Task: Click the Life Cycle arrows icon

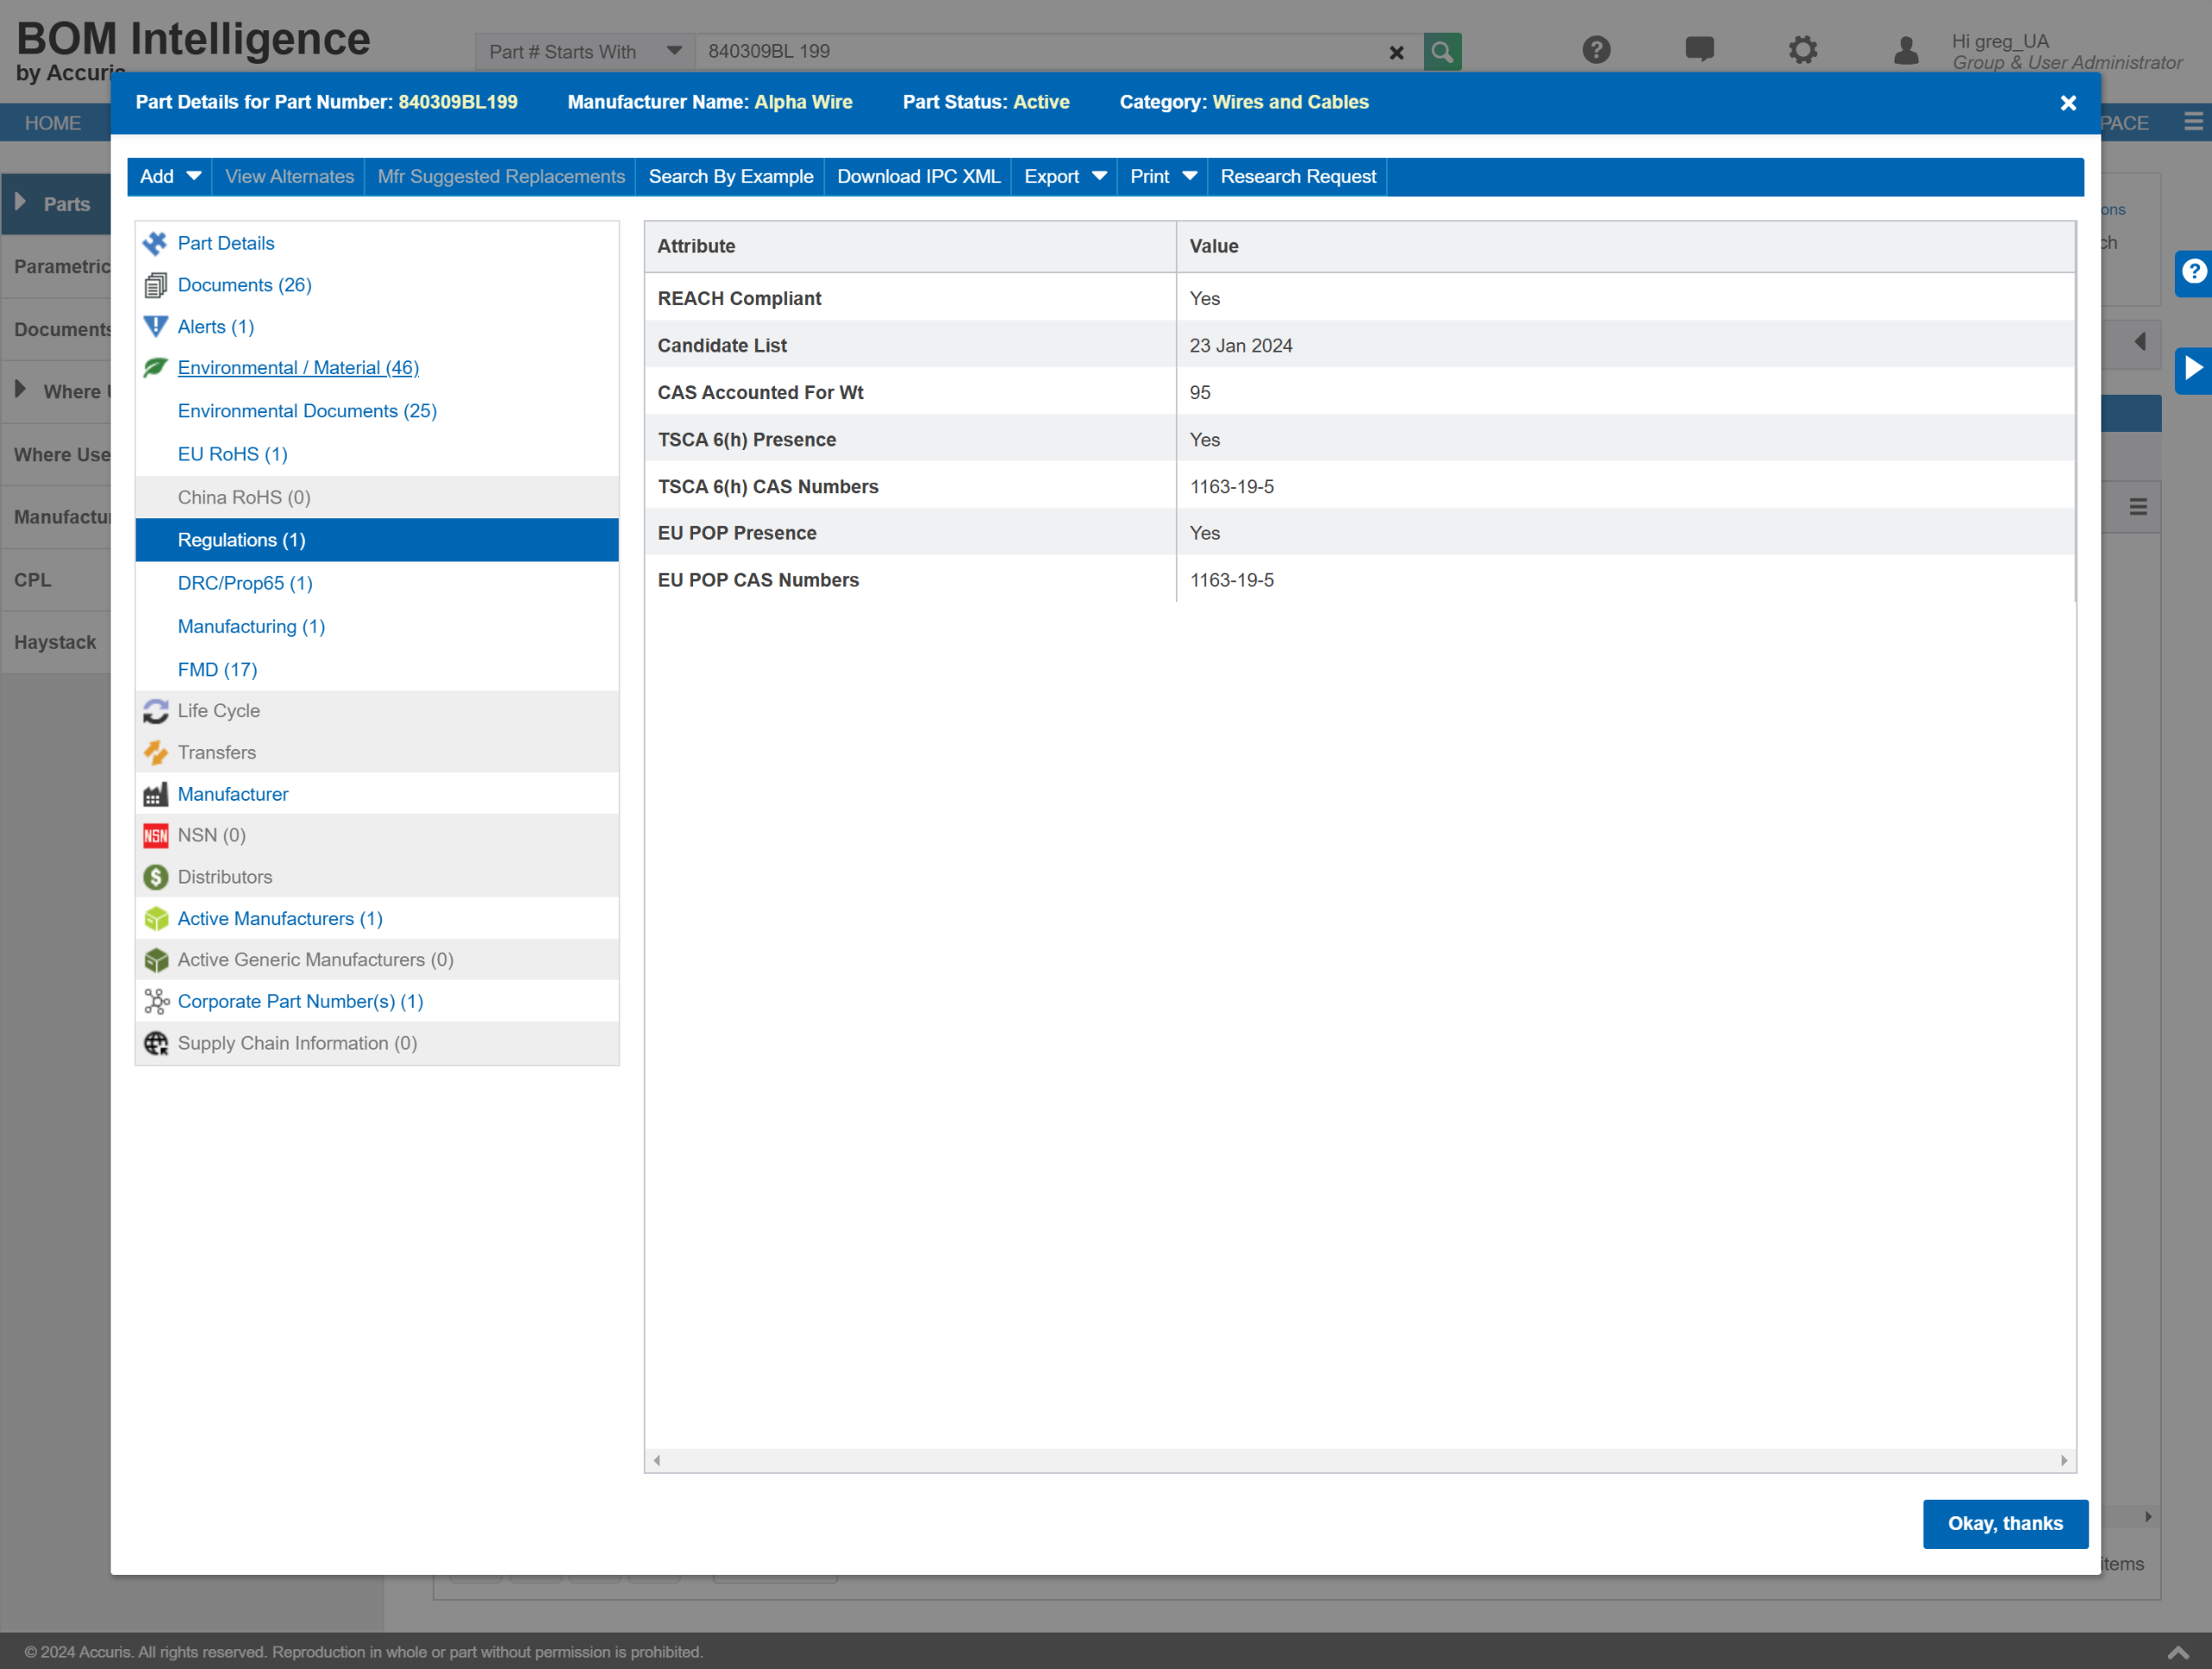Action: click(x=155, y=711)
